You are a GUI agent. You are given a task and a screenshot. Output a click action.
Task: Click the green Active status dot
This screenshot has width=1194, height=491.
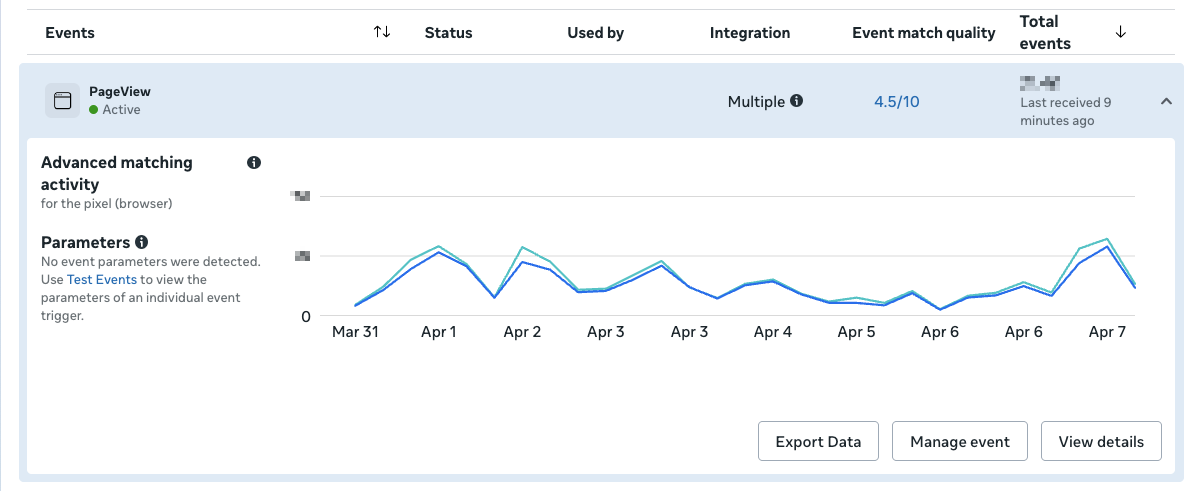[x=94, y=110]
